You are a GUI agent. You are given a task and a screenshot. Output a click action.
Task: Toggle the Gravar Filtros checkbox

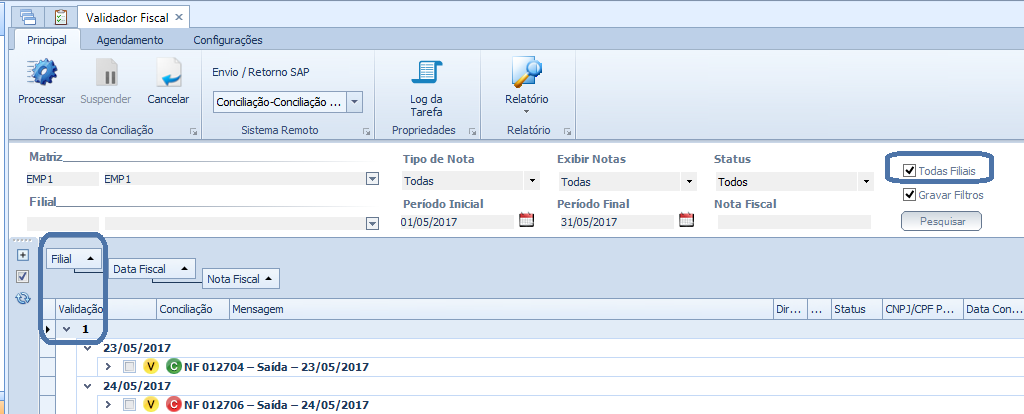pos(909,195)
